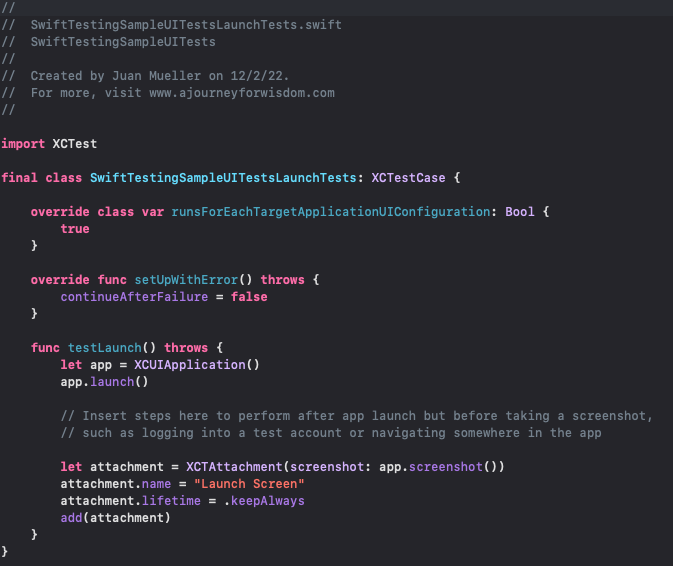Click 'override' before 'func setUpWithError'
Viewport: 673px width, 566px height.
60,280
